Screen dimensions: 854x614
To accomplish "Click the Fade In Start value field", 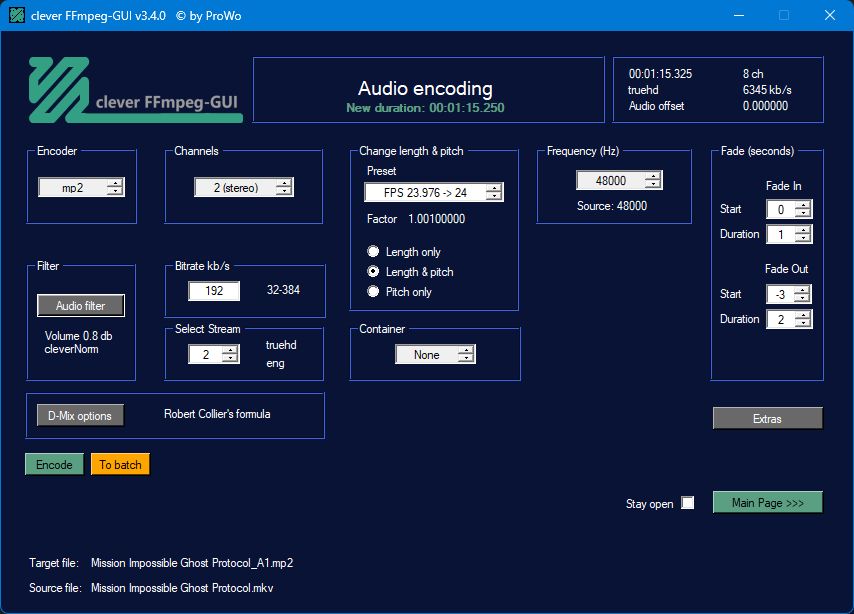I will tap(781, 209).
